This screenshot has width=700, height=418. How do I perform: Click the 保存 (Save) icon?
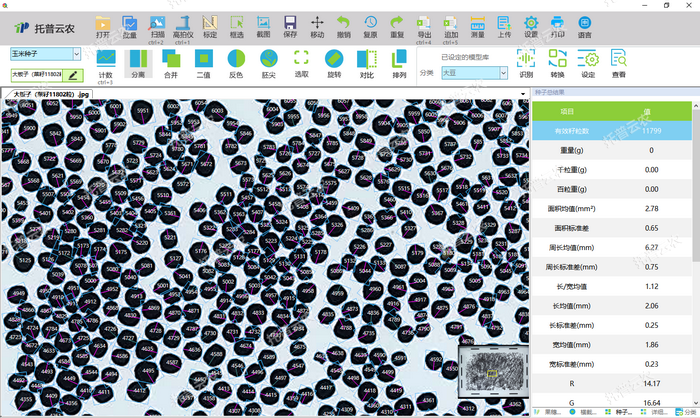(290, 25)
